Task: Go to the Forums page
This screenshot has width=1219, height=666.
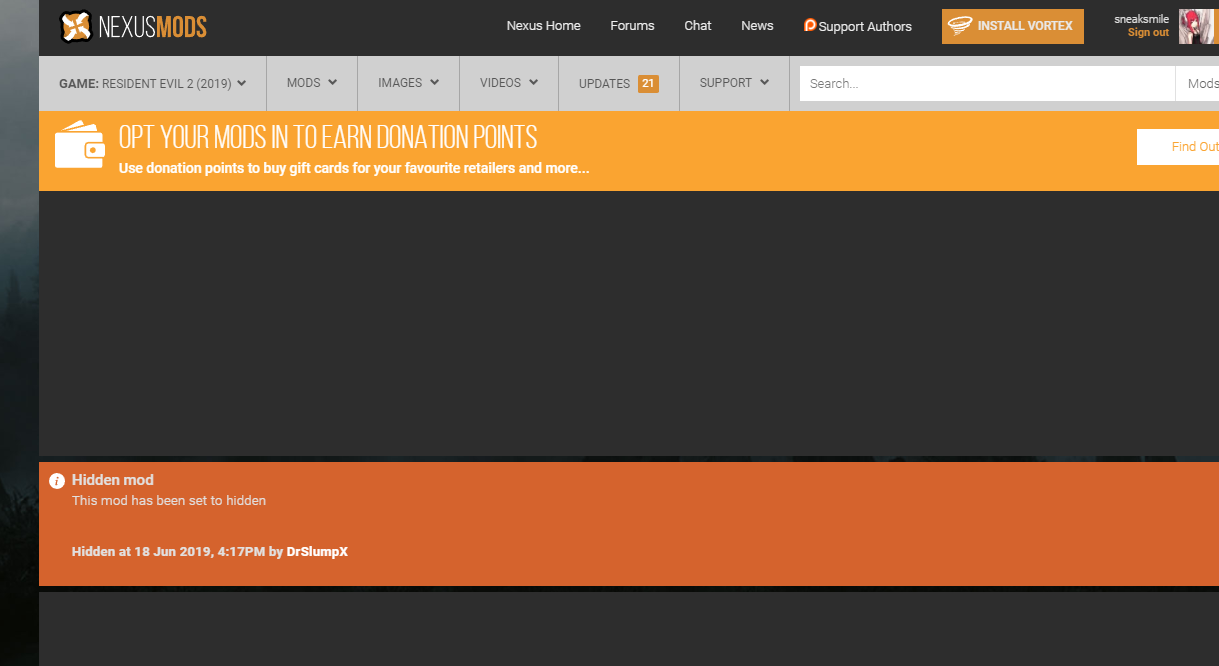Action: click(x=632, y=26)
